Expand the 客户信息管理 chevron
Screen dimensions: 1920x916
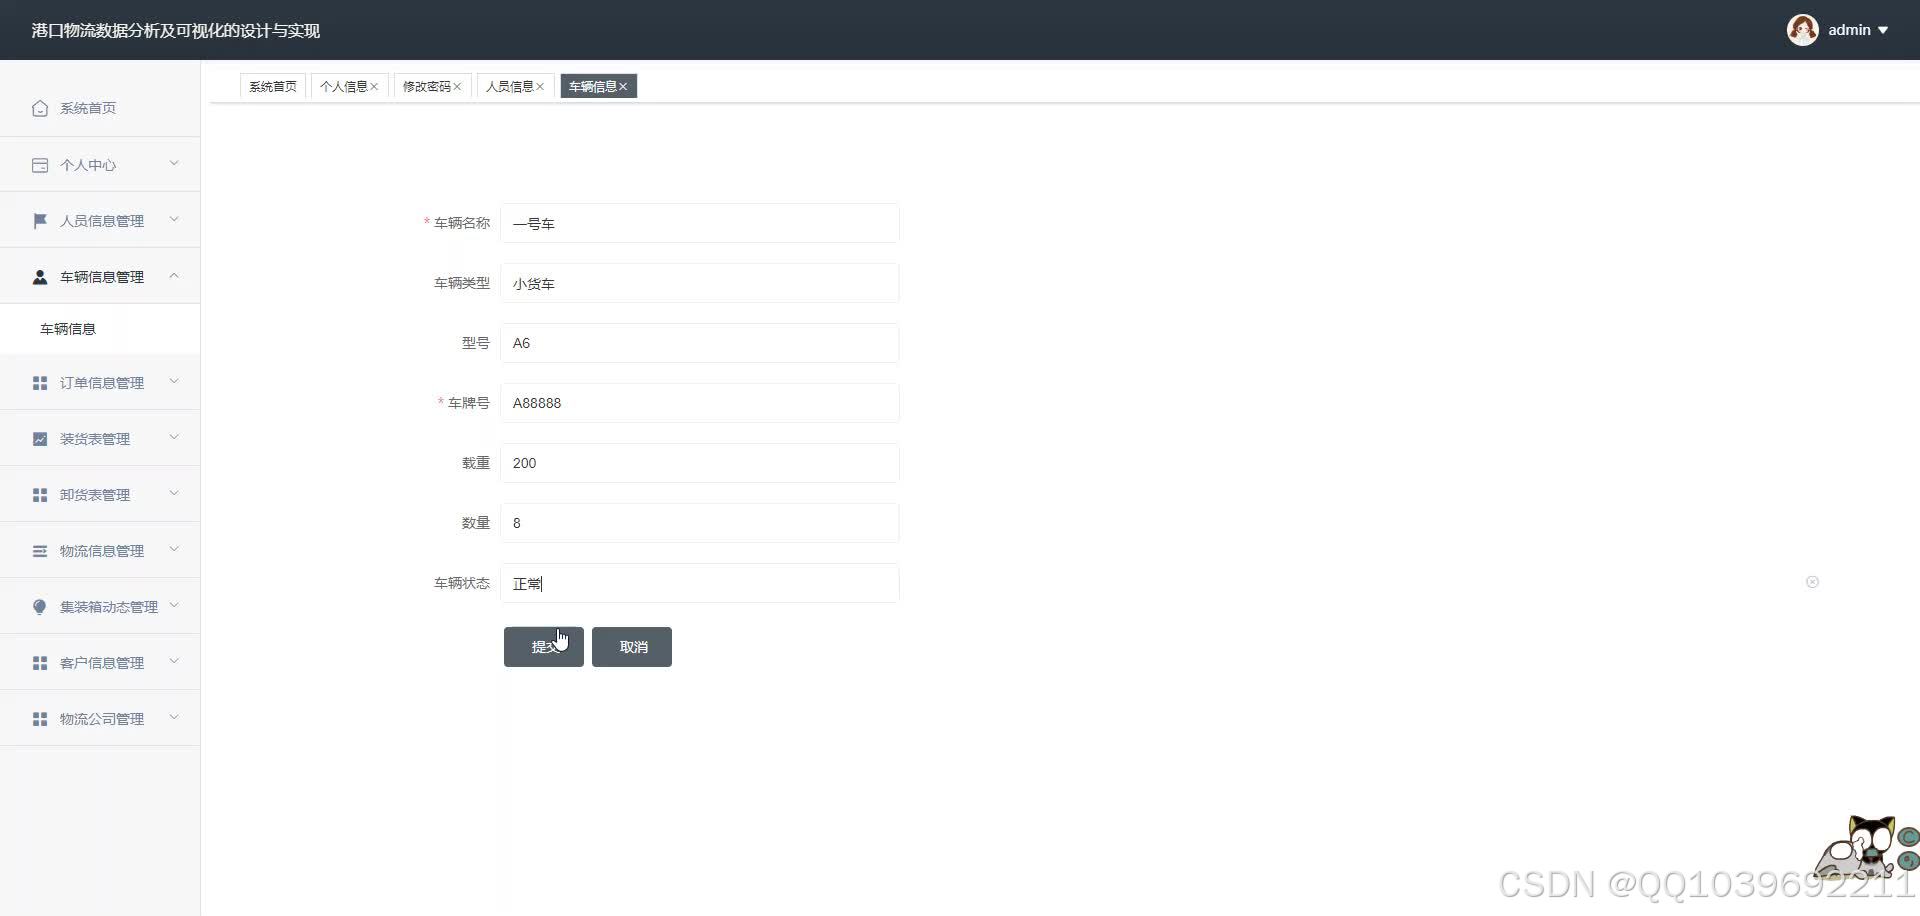pyautogui.click(x=174, y=661)
